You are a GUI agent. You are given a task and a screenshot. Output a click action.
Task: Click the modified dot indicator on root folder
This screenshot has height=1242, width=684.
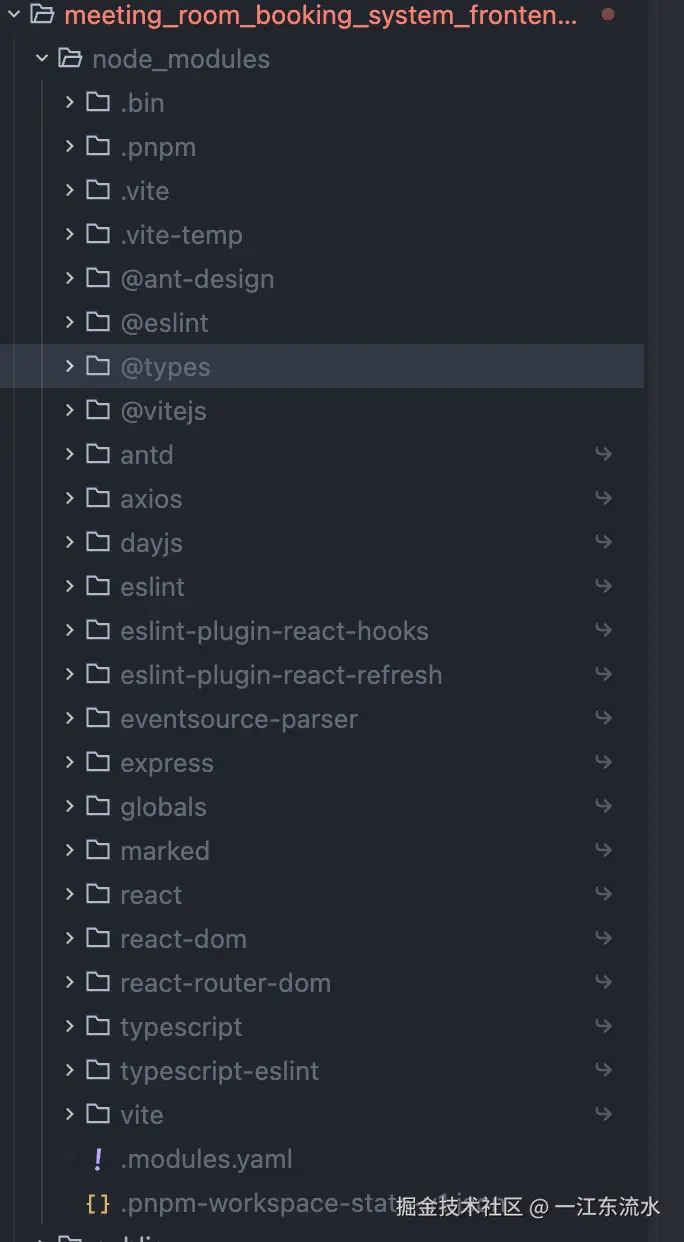pos(608,15)
